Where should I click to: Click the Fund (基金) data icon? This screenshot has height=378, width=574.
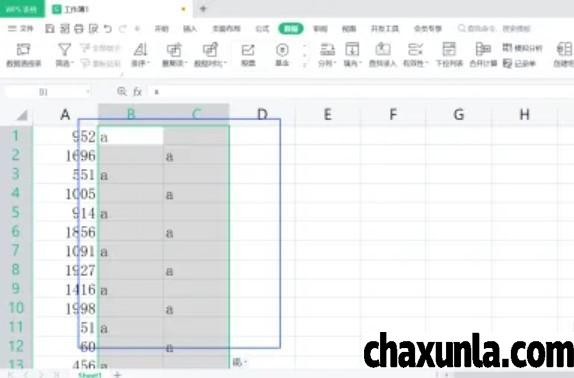[x=282, y=55]
